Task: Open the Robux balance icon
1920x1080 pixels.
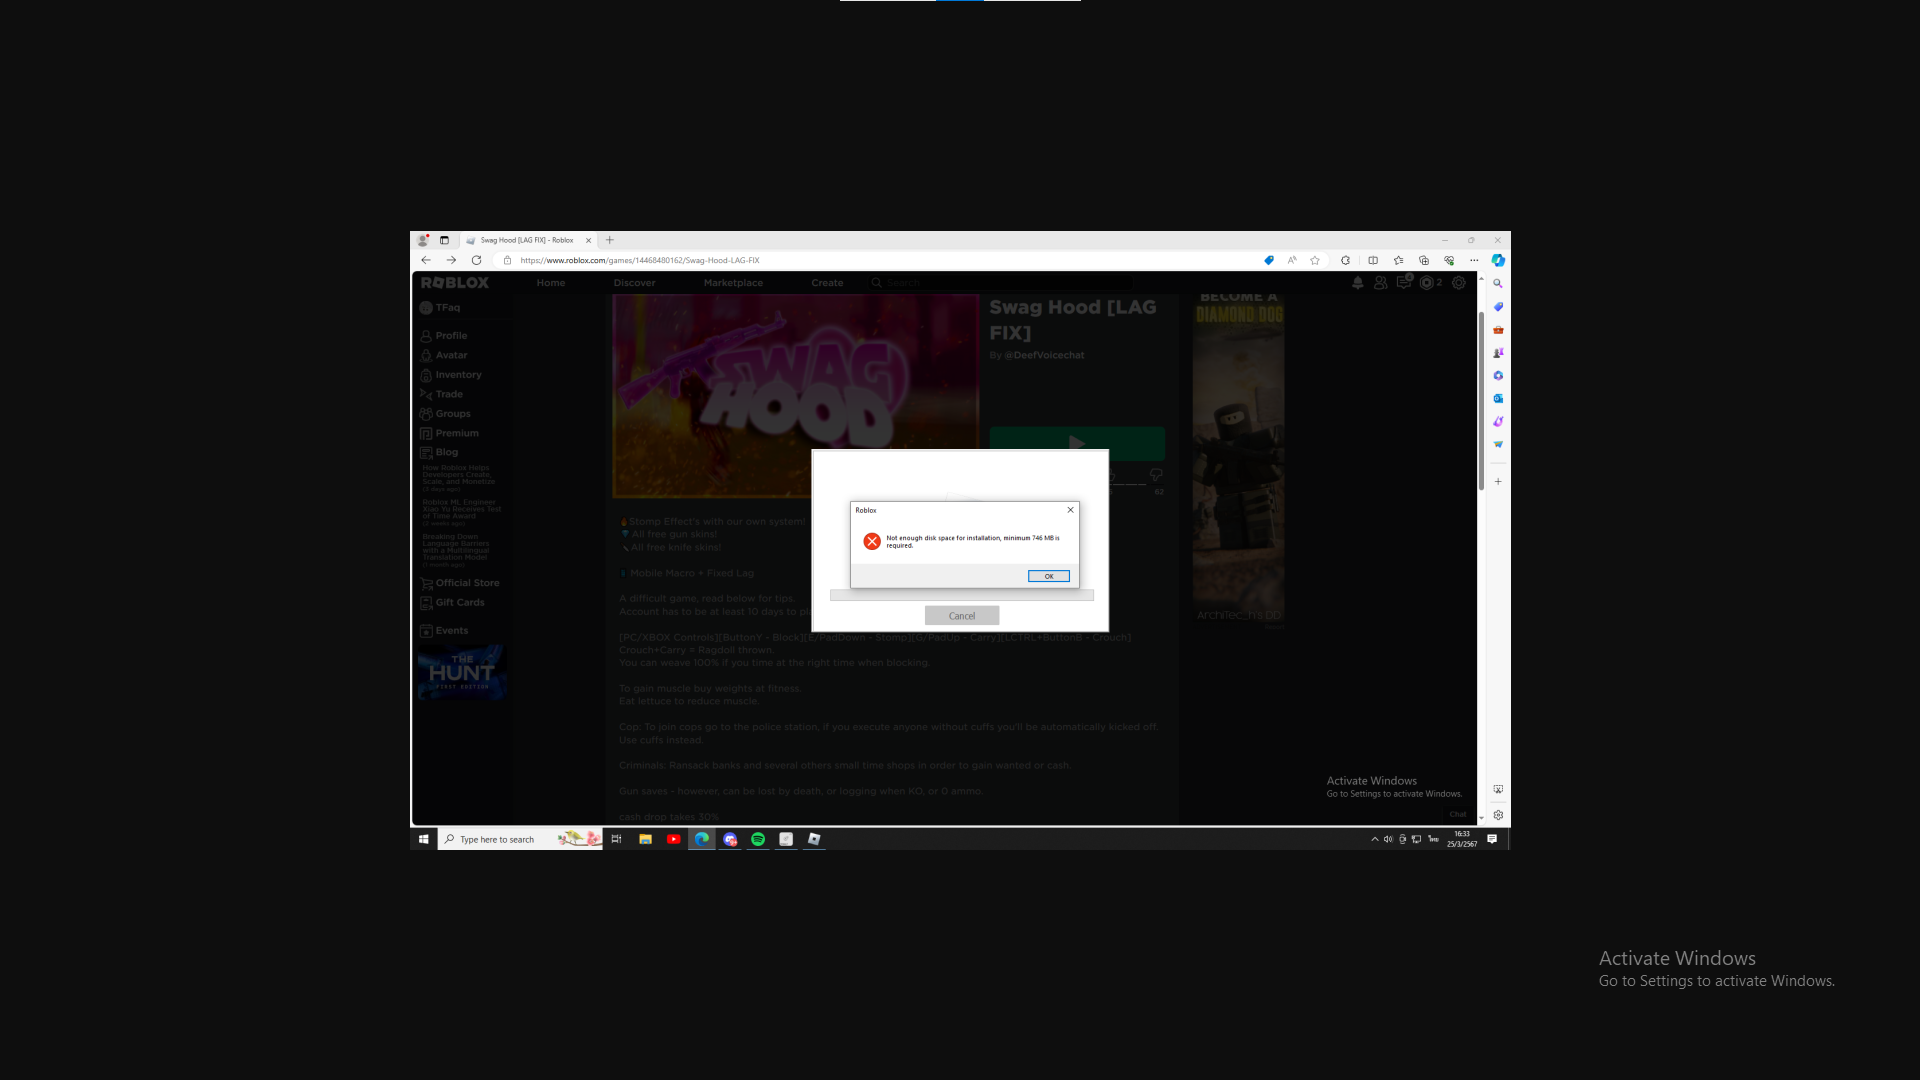Action: pyautogui.click(x=1426, y=283)
